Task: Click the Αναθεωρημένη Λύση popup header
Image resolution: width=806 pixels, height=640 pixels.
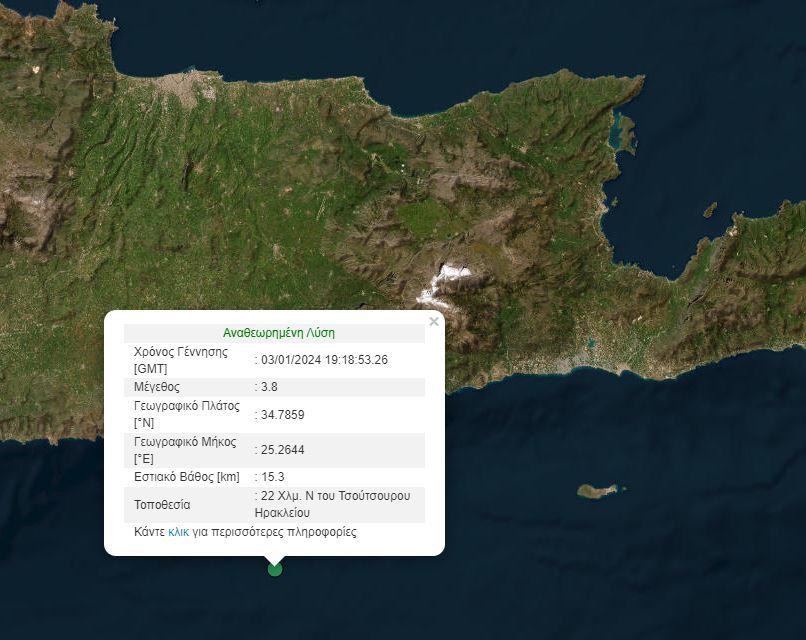Action: (279, 333)
